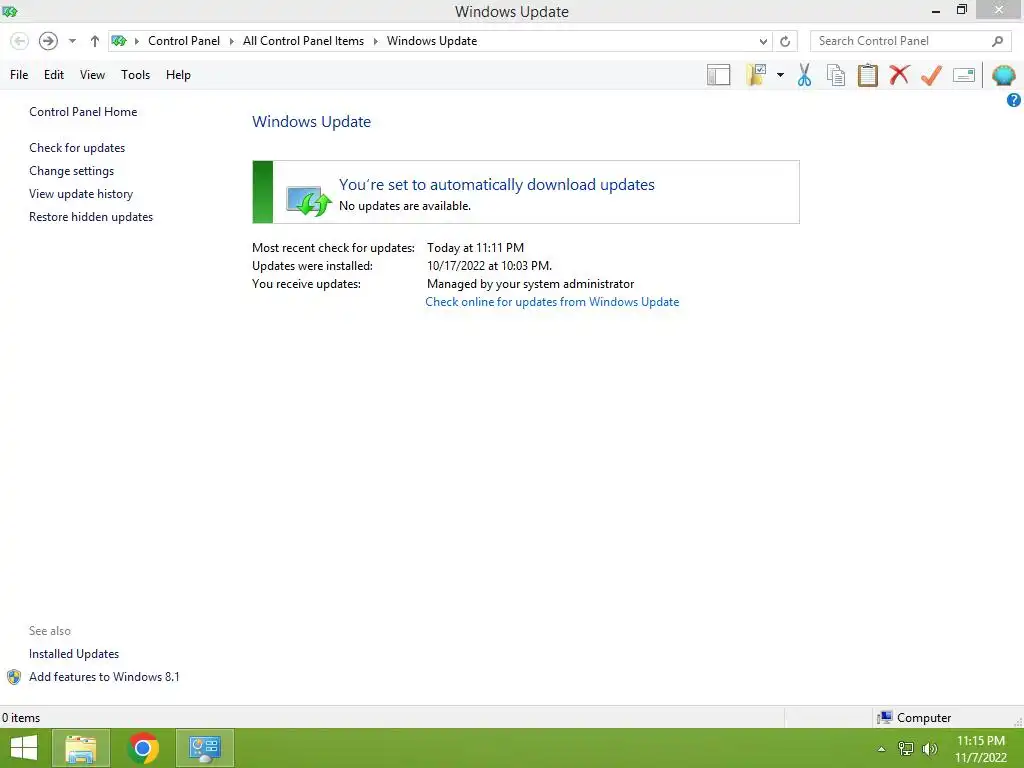The width and height of the screenshot is (1024, 768).
Task: Click Restore hidden updates
Action: (x=91, y=217)
